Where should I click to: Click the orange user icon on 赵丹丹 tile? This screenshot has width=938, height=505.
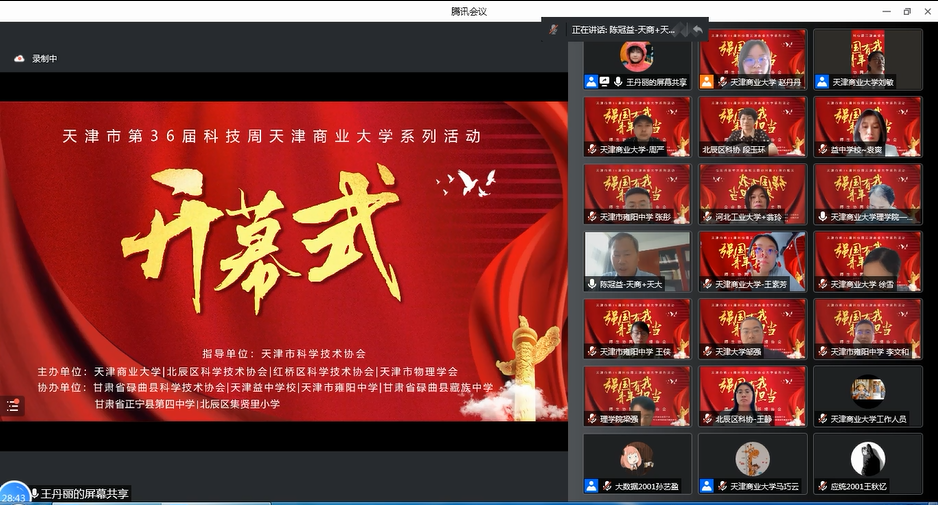coord(707,82)
